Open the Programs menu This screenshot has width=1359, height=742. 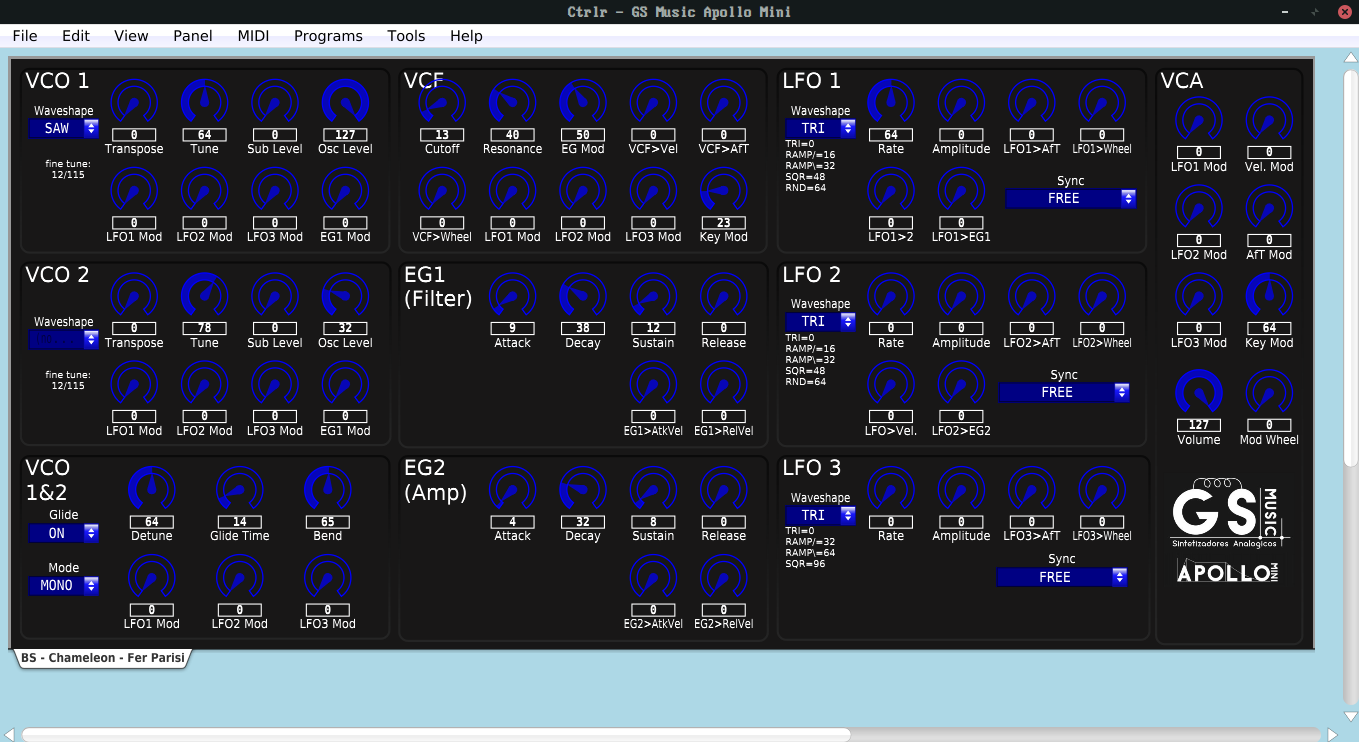click(x=328, y=36)
